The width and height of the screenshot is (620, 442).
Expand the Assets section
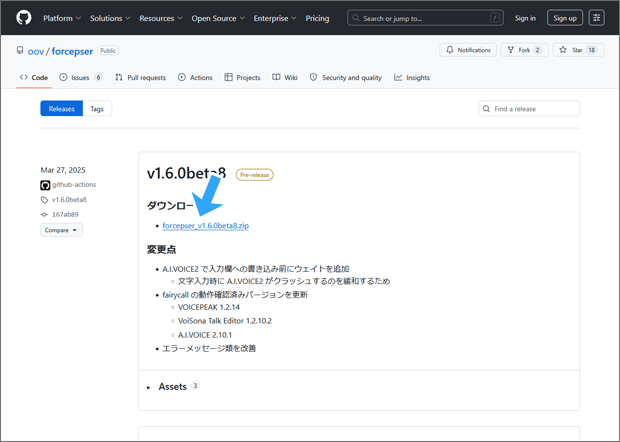pyautogui.click(x=172, y=386)
